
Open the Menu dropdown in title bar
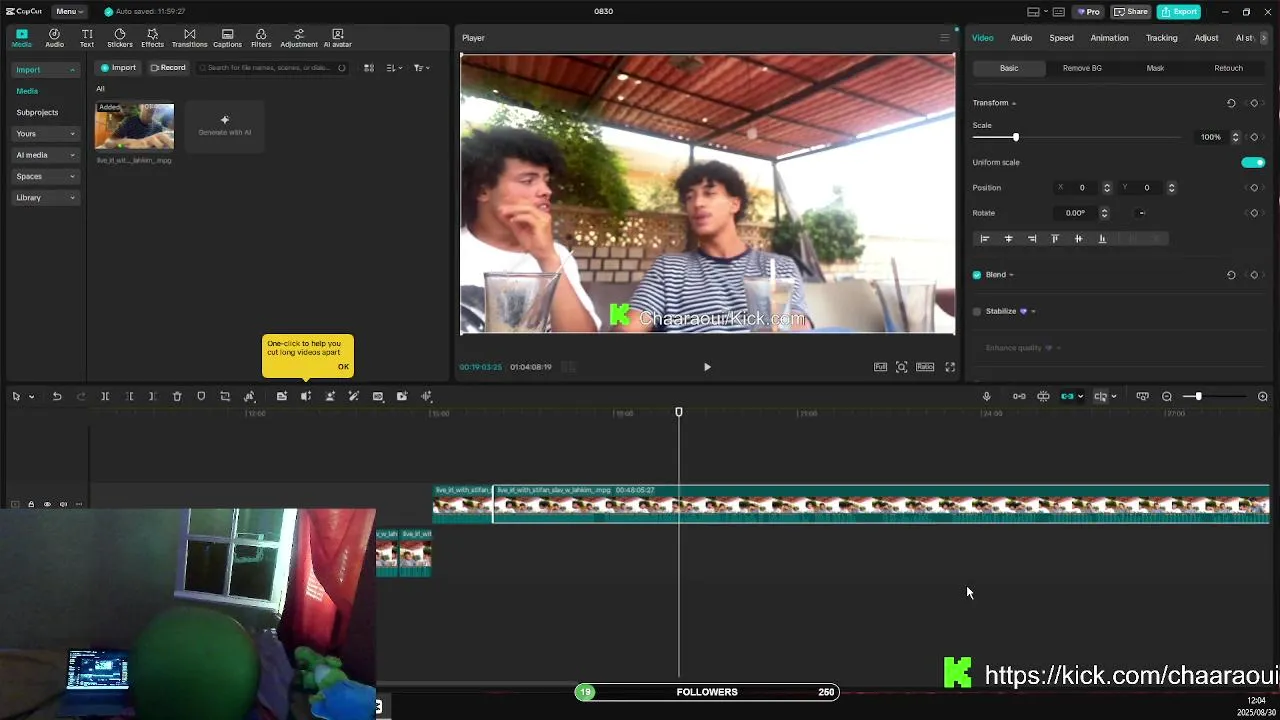pyautogui.click(x=69, y=11)
